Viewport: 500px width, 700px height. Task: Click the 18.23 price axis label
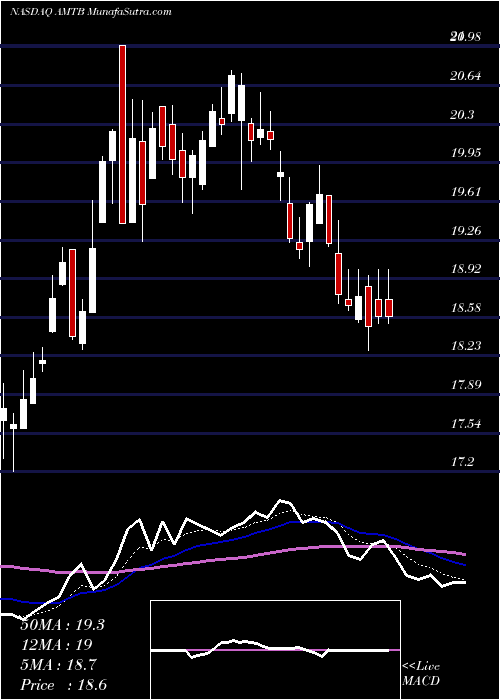pos(466,346)
